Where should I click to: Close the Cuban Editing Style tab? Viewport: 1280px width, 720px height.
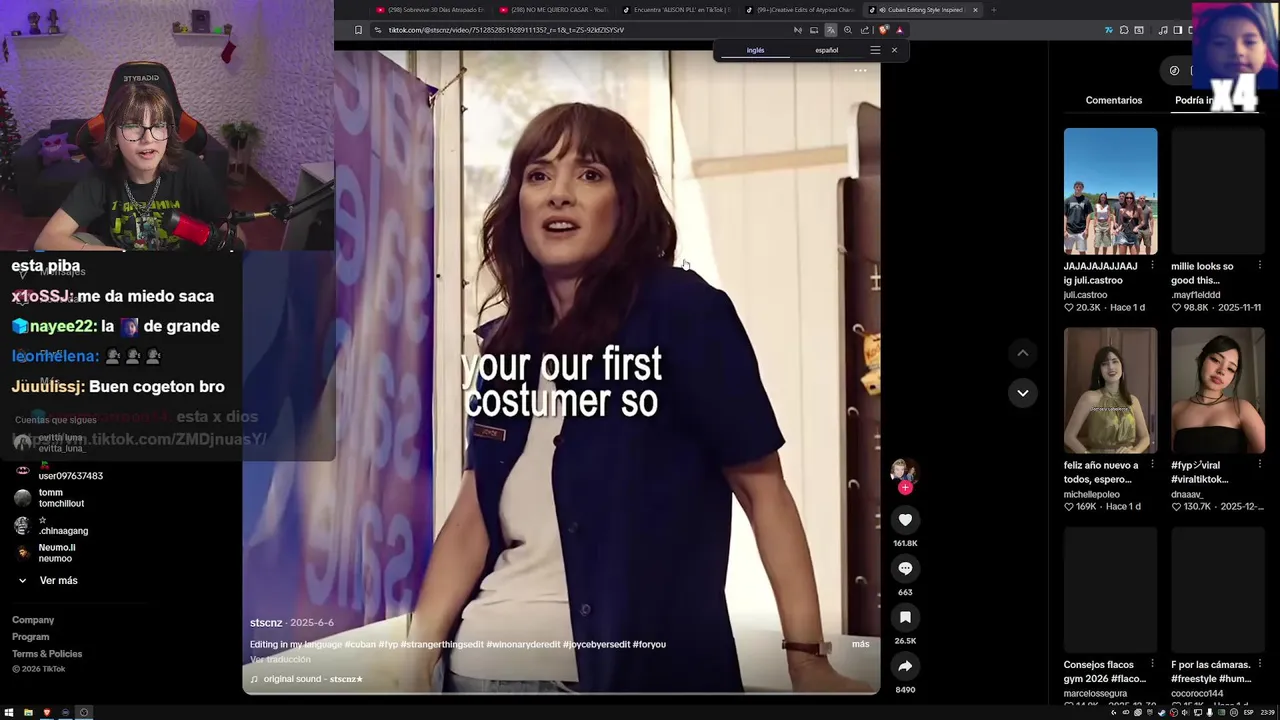[975, 10]
